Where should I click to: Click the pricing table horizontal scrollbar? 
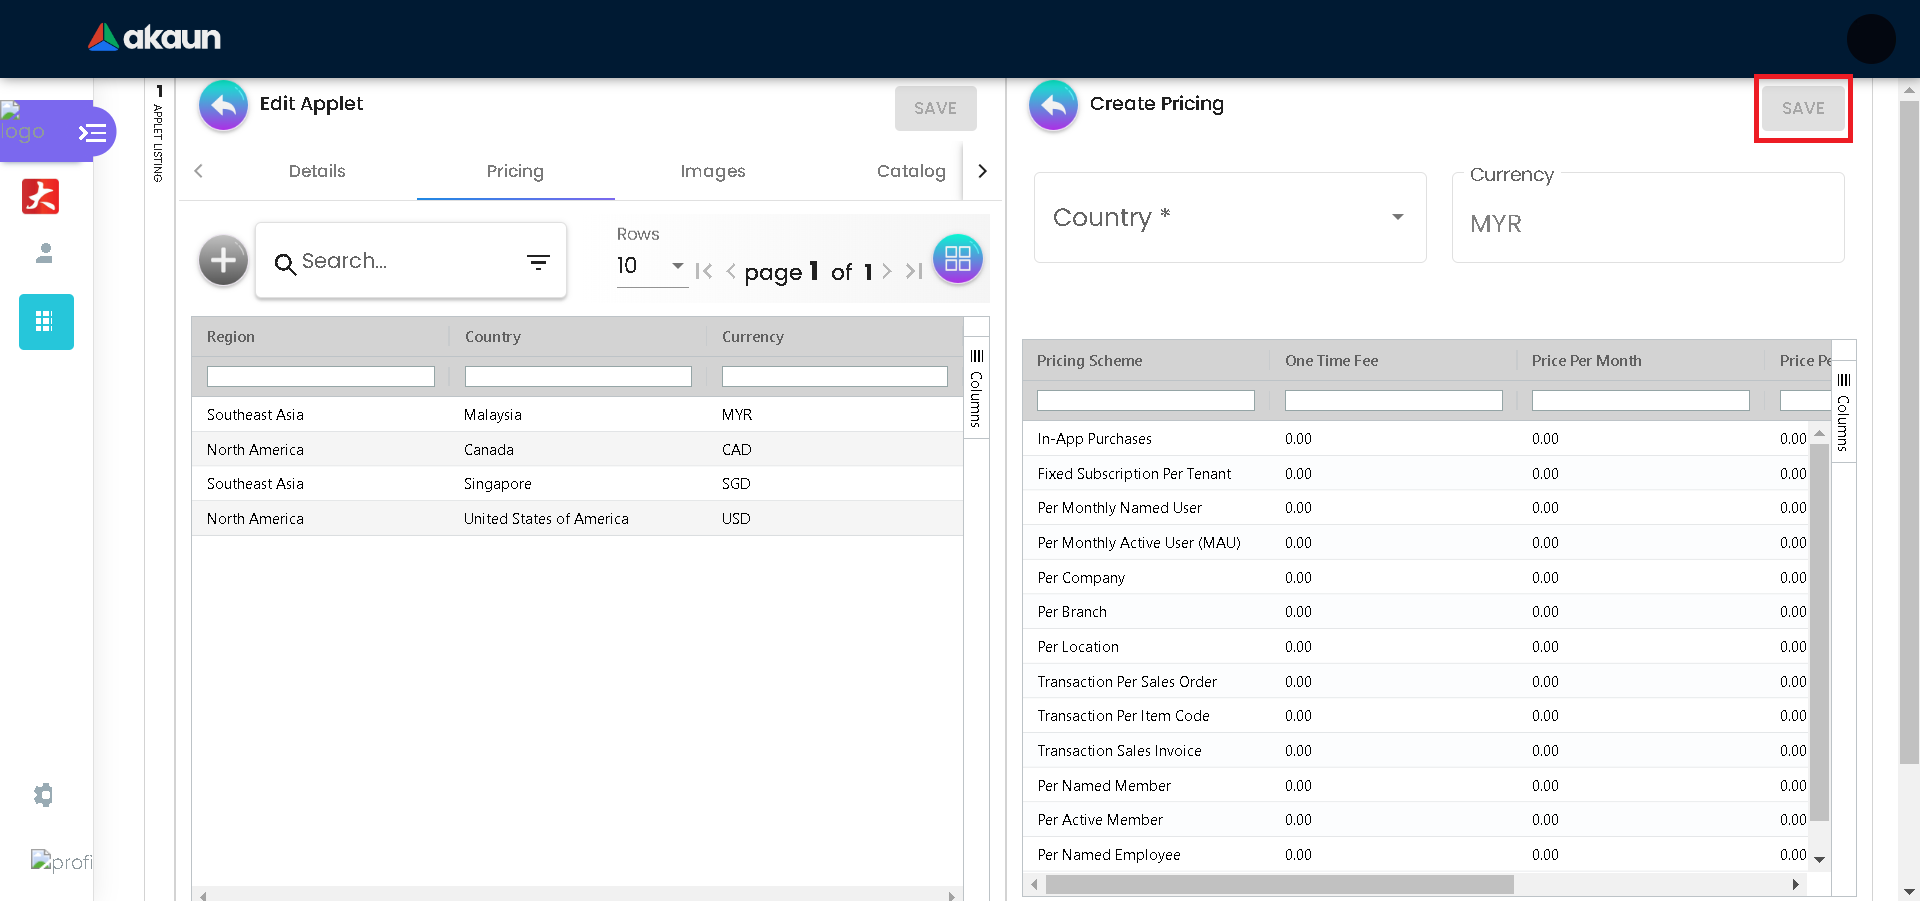click(1278, 885)
